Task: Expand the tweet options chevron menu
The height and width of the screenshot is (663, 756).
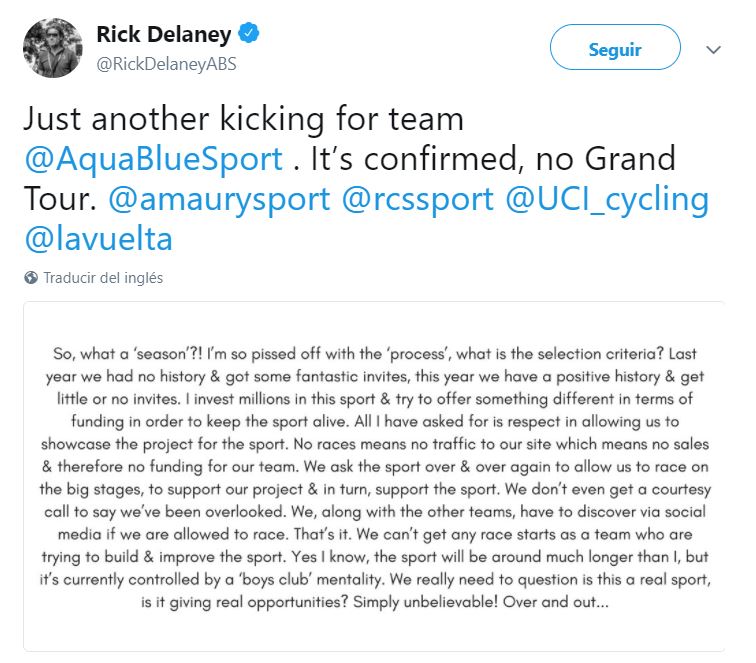Action: pyautogui.click(x=713, y=49)
